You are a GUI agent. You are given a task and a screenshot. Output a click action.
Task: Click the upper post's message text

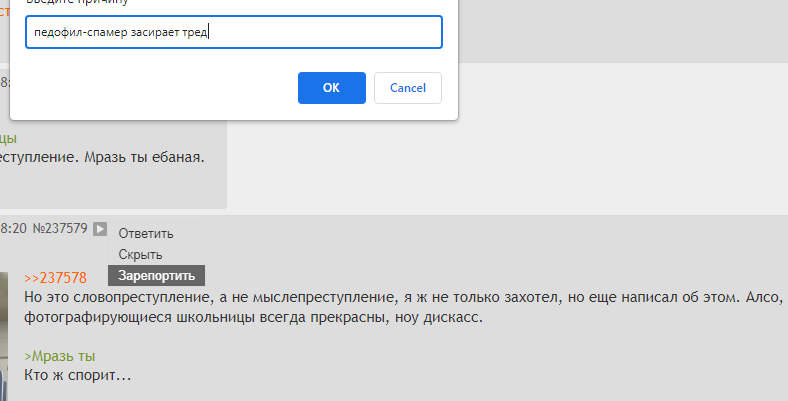[x=100, y=157]
